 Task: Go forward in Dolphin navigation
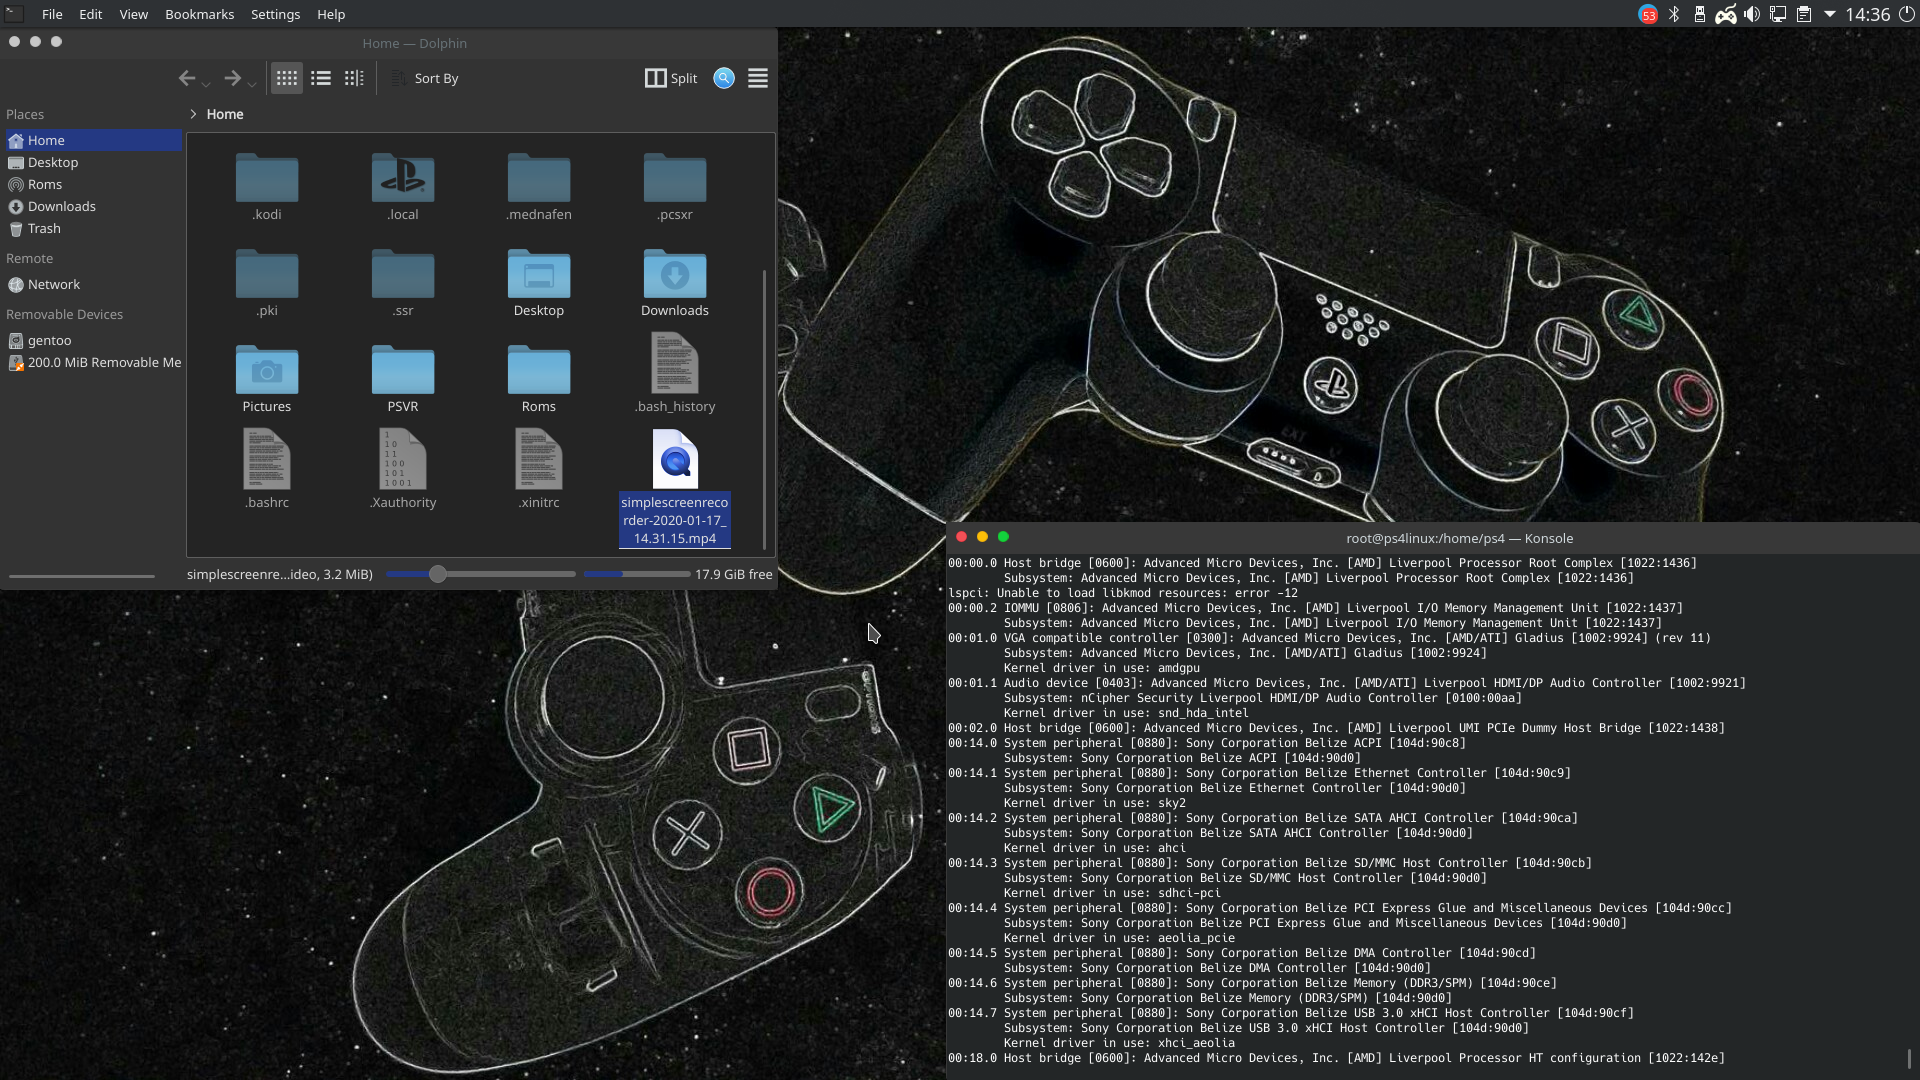[232, 78]
